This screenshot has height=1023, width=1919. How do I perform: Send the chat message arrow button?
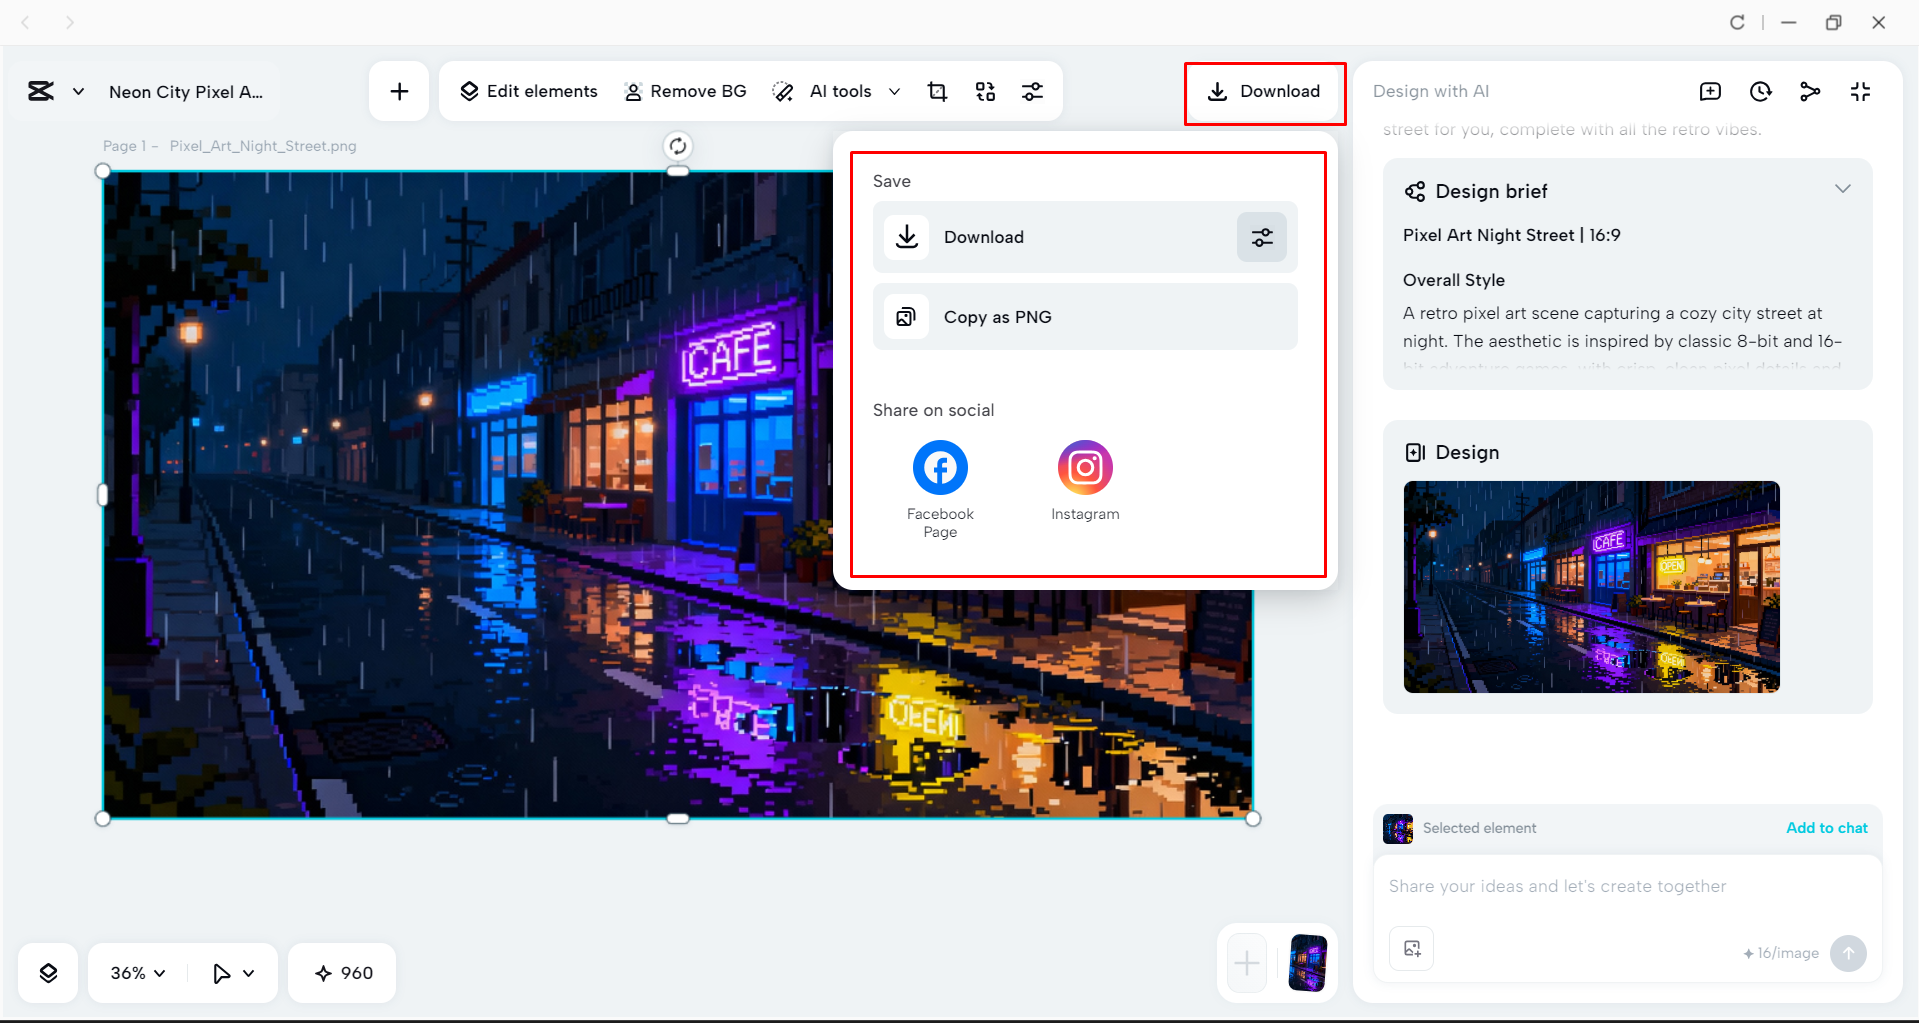pos(1848,953)
